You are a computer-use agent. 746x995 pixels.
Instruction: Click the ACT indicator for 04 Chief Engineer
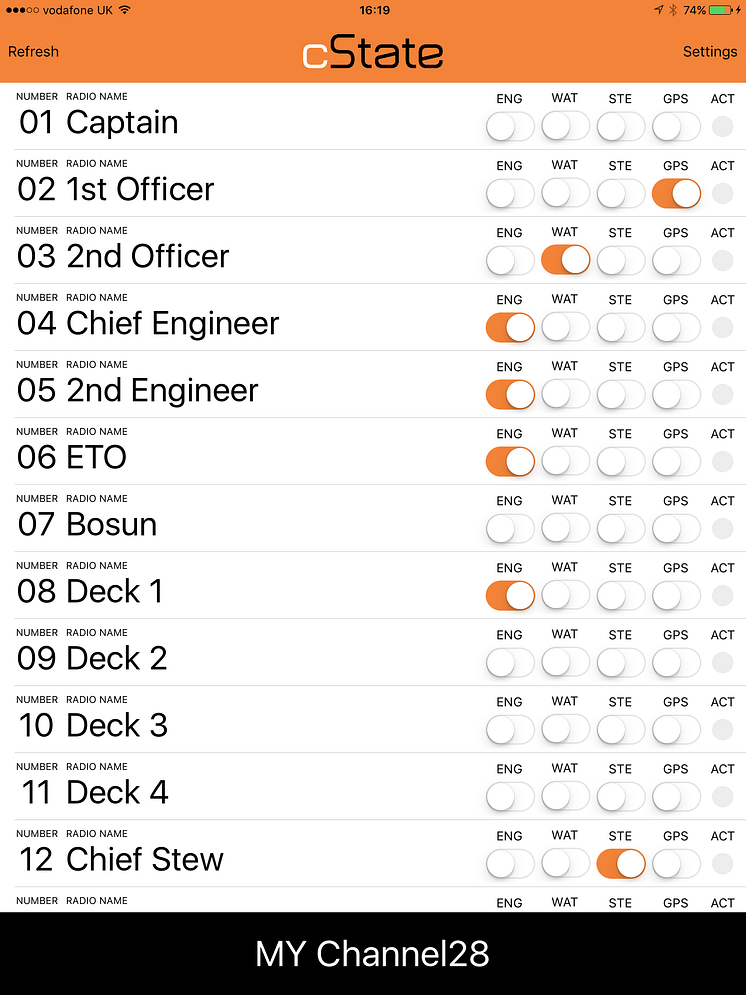coord(722,327)
